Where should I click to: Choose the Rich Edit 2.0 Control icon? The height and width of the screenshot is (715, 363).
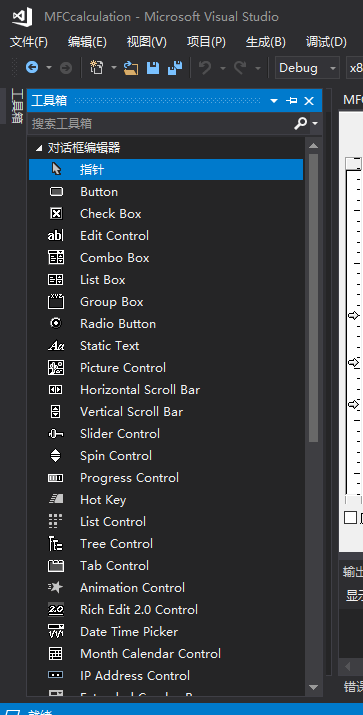point(56,610)
